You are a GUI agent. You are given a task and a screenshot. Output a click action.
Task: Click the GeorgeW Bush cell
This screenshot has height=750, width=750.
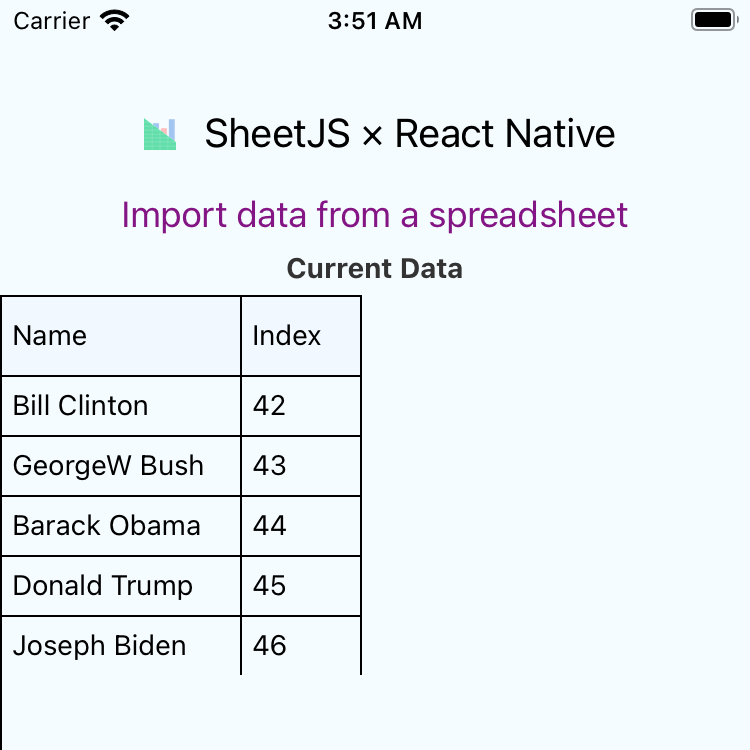121,466
